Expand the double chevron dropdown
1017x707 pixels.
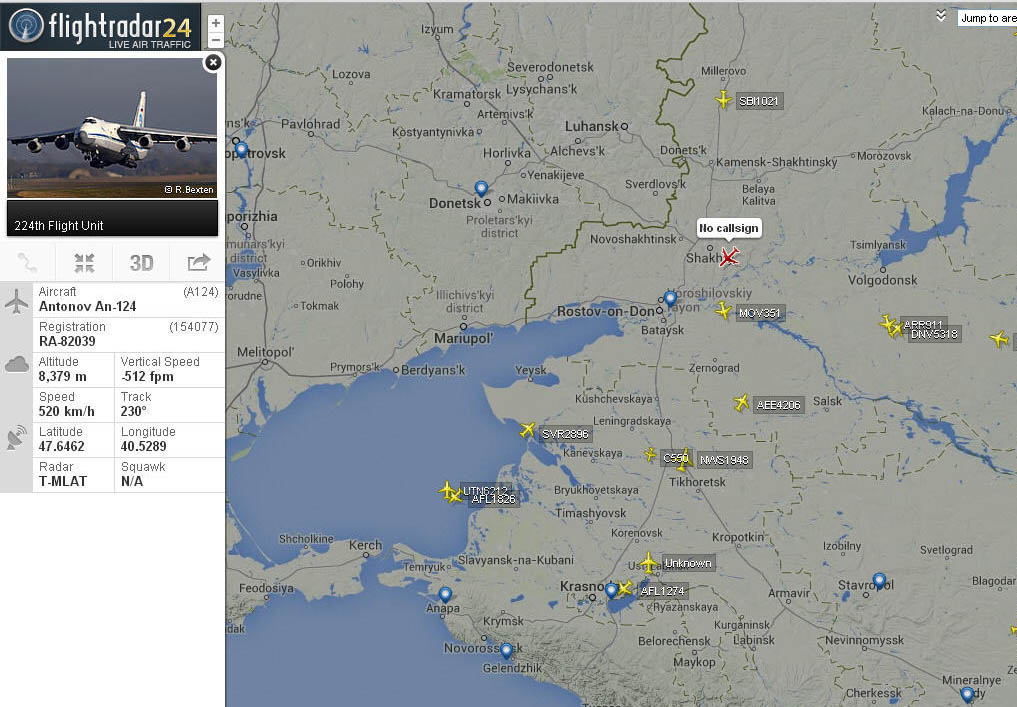940,16
